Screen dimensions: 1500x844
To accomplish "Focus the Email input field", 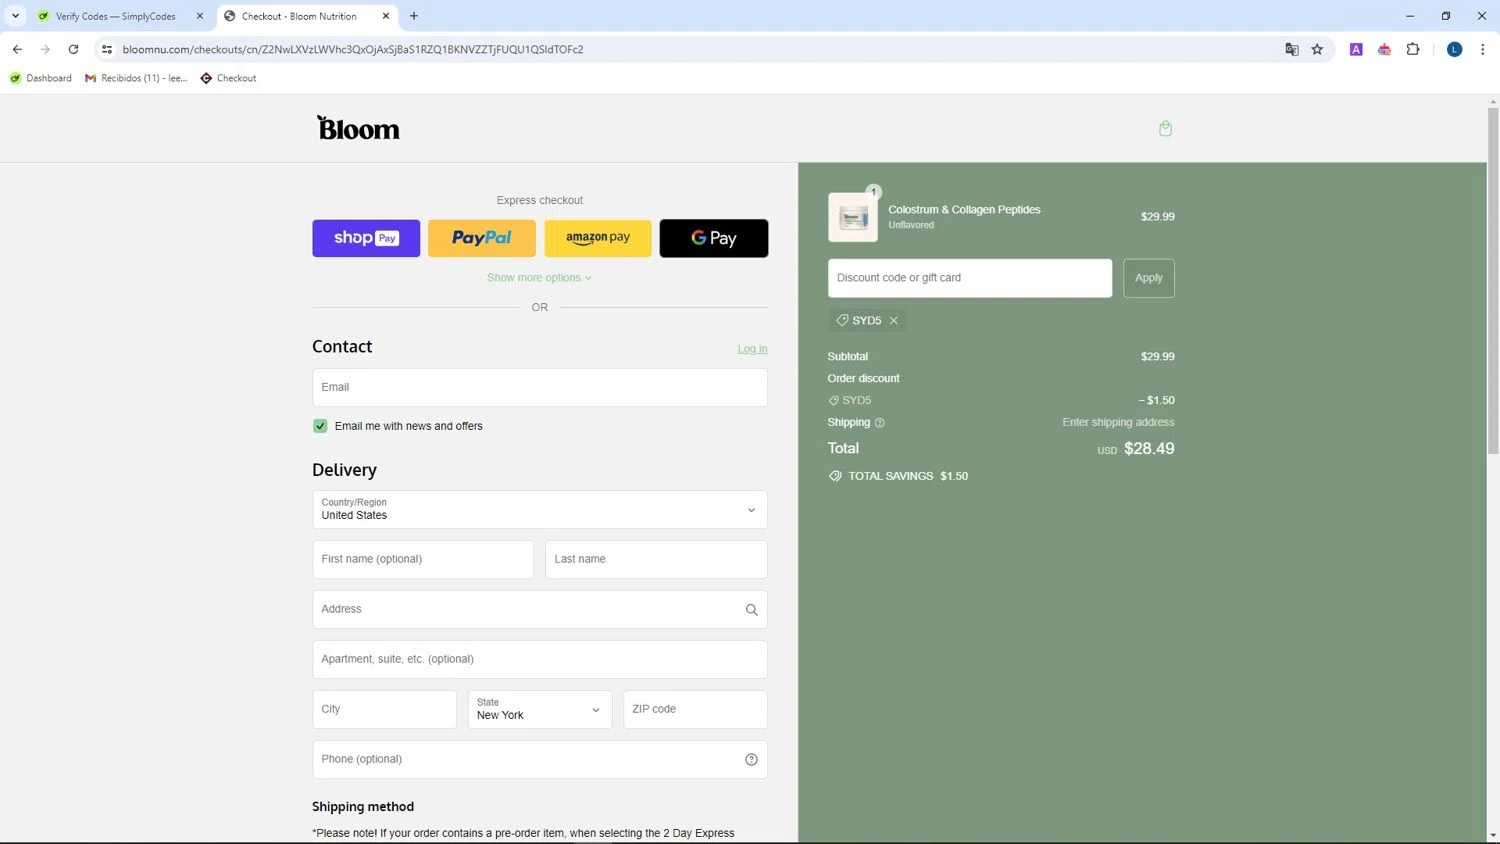I will (x=540, y=388).
